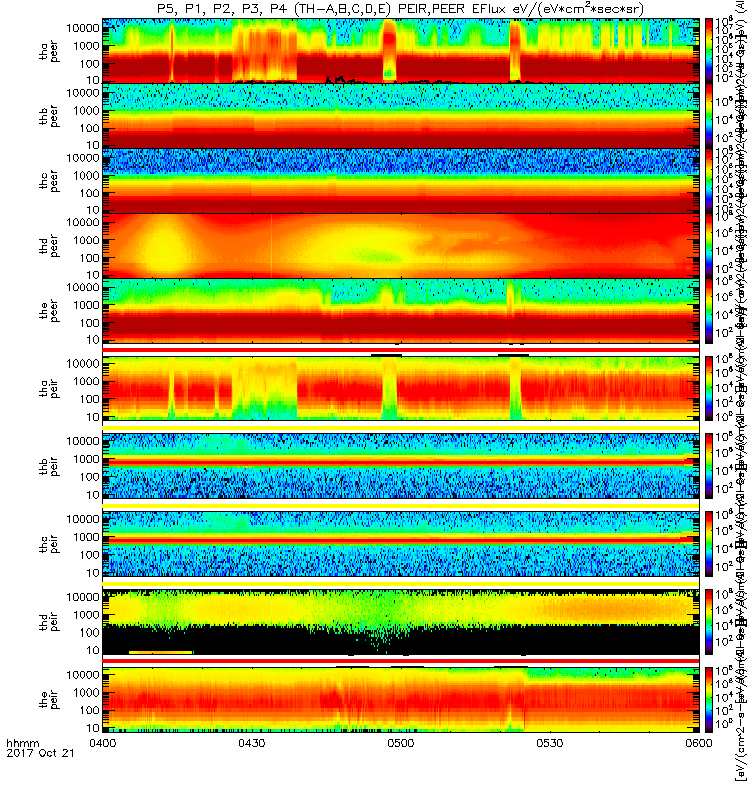This screenshot has height=800, width=750.
Task: Click the color bar beside tha peer panel
Action: (x=709, y=51)
